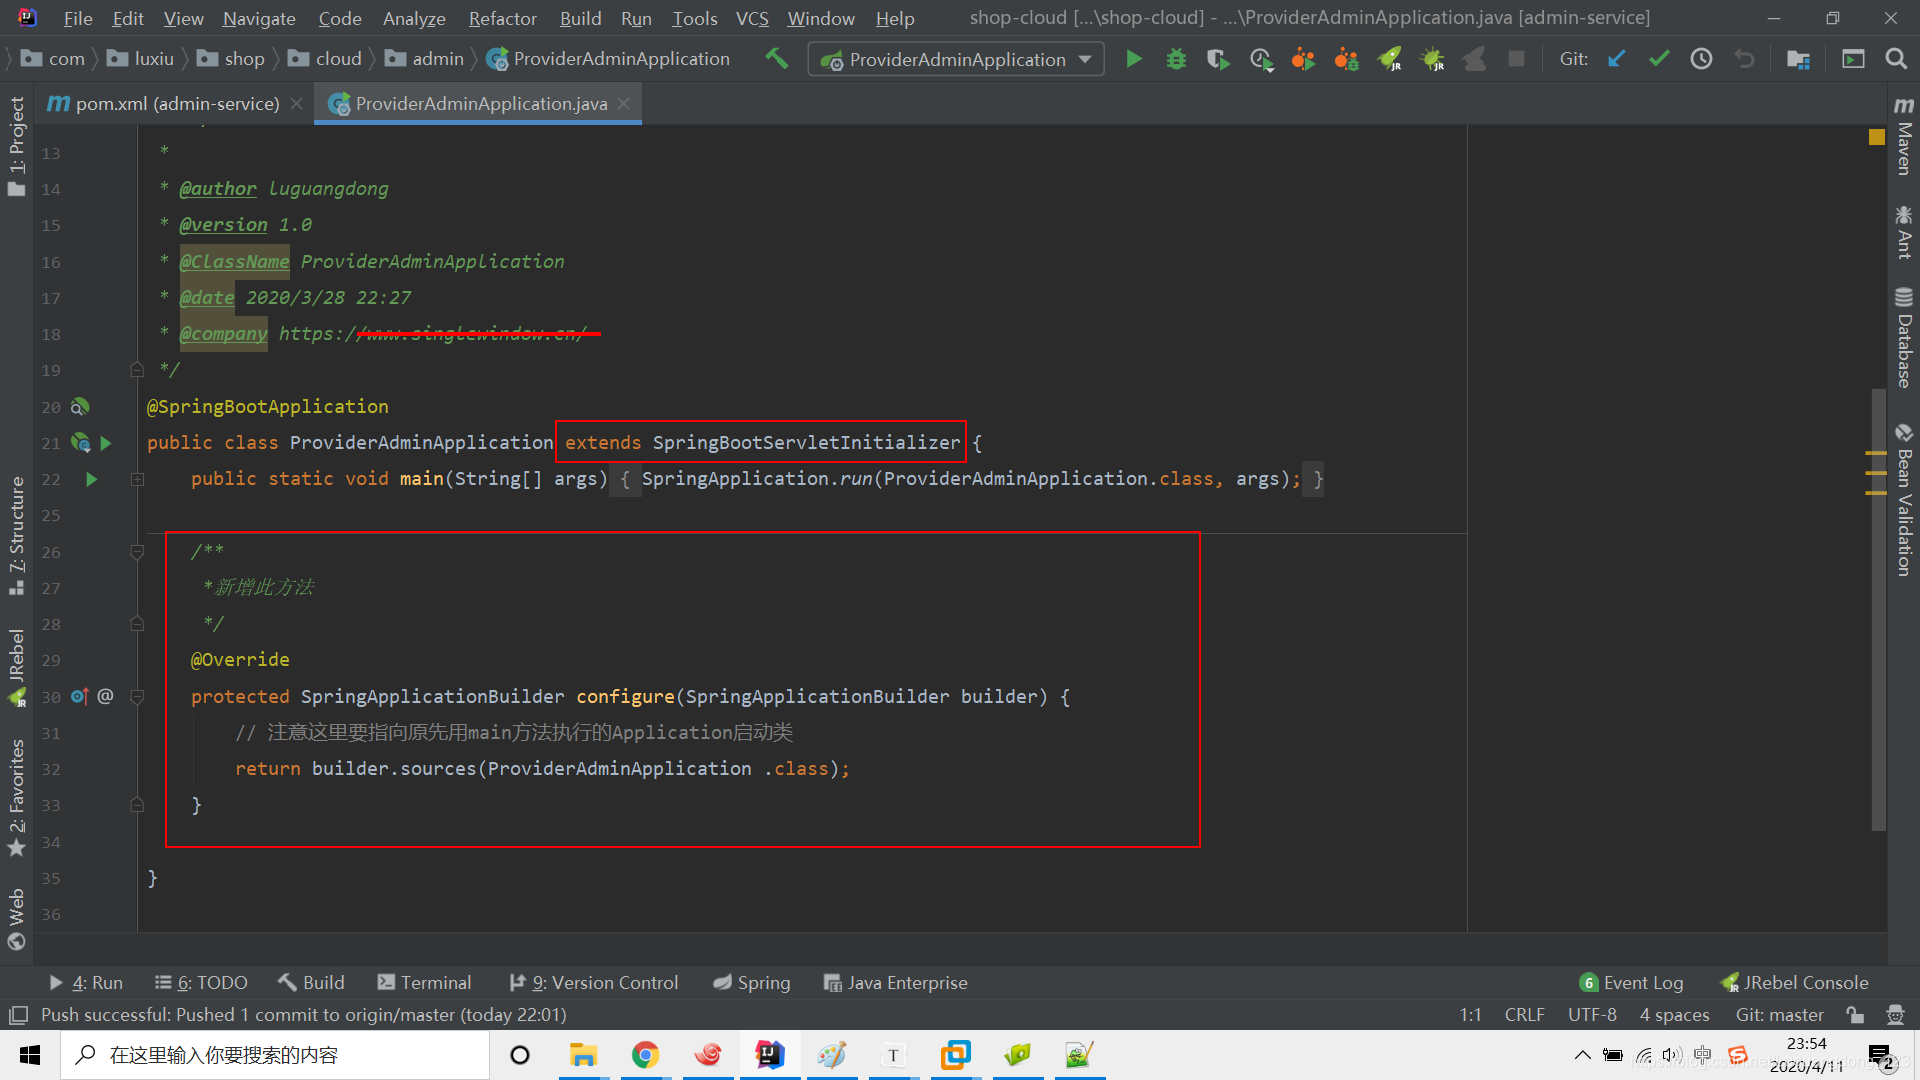
Task: Run ProviderAdminApplication with green play button
Action: pyautogui.click(x=1134, y=59)
